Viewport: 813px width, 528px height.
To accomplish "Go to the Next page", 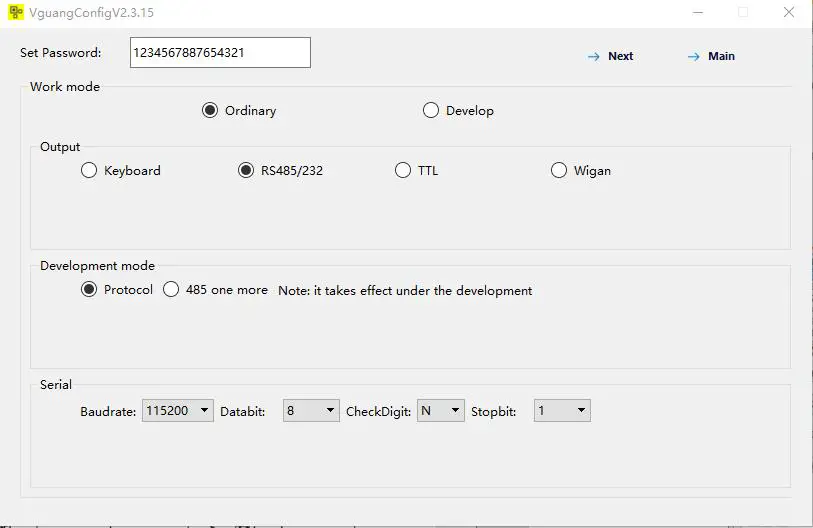I will pyautogui.click(x=610, y=56).
